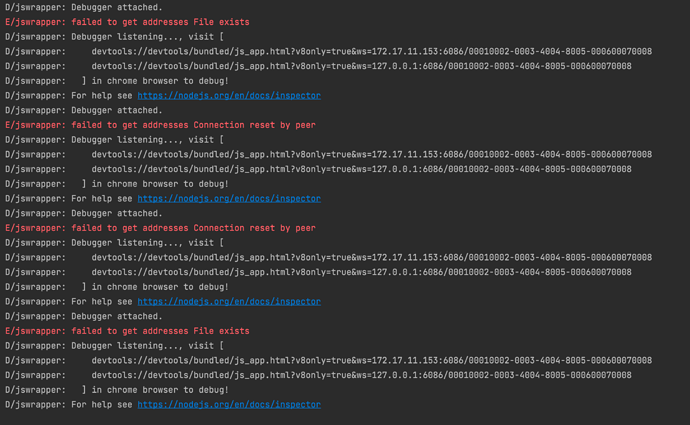This screenshot has height=425, width=690.
Task: Click the second "Connection reset by peer" error
Action: click(x=159, y=228)
